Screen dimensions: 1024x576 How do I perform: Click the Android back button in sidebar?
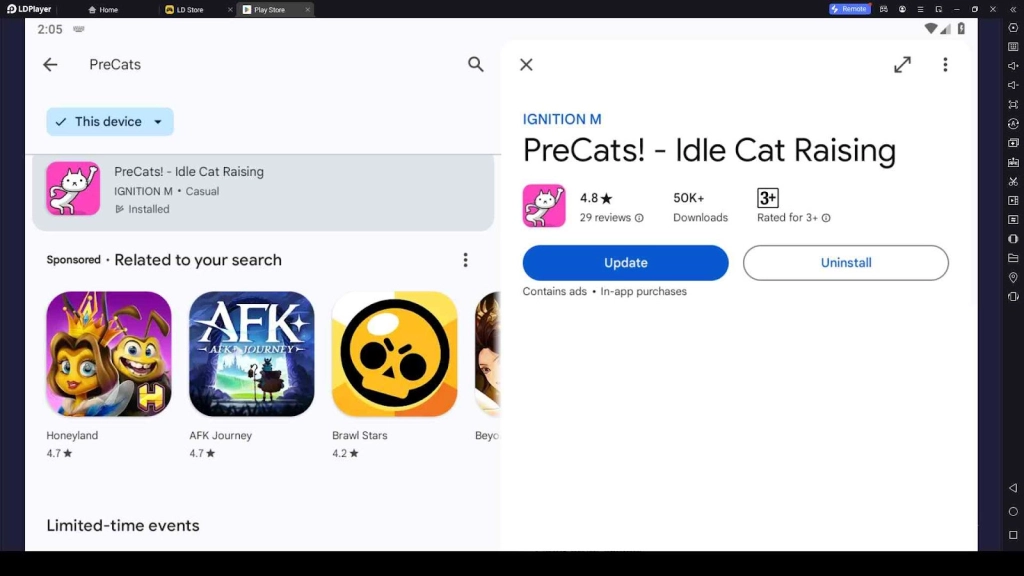1013,488
